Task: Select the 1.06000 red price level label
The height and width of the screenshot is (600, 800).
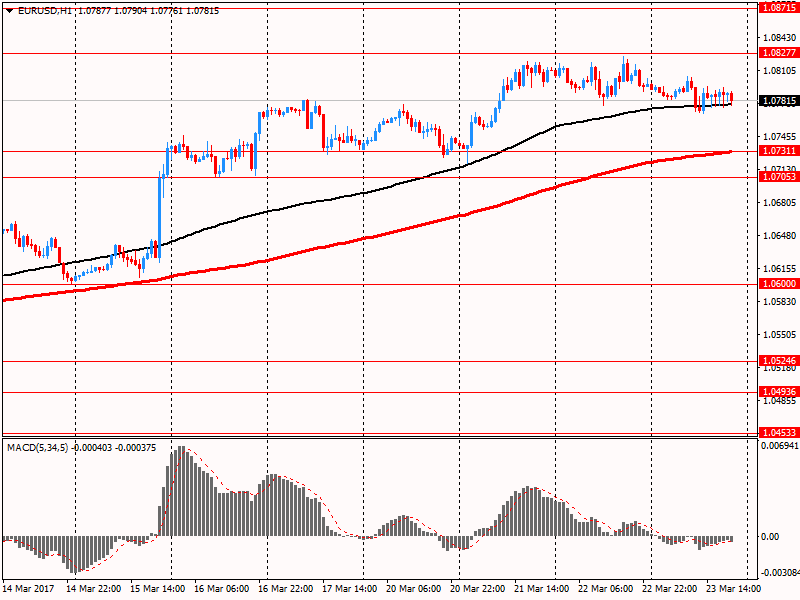Action: point(779,284)
